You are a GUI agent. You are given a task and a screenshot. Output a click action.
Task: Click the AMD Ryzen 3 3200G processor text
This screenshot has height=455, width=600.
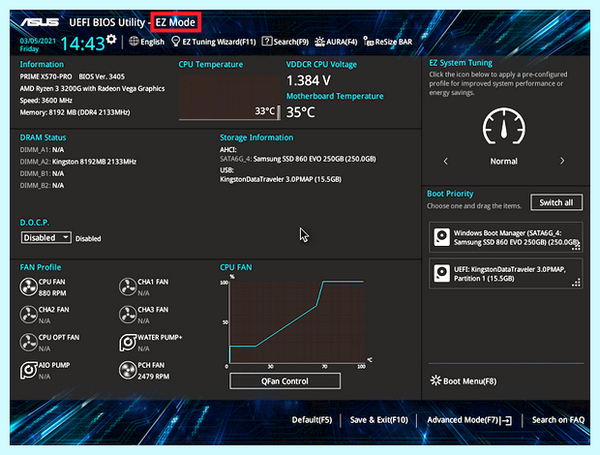point(92,88)
